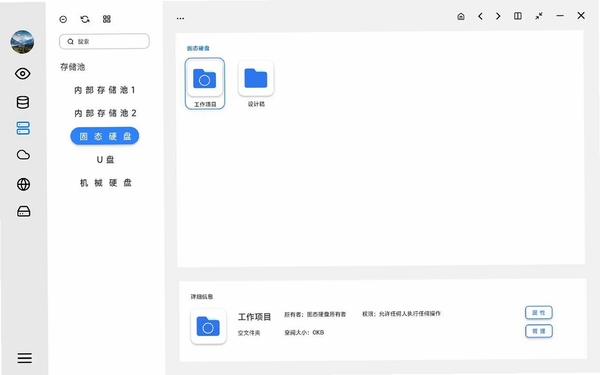600x375 pixels.
Task: Click the 详细信息 details heading
Action: [202, 297]
